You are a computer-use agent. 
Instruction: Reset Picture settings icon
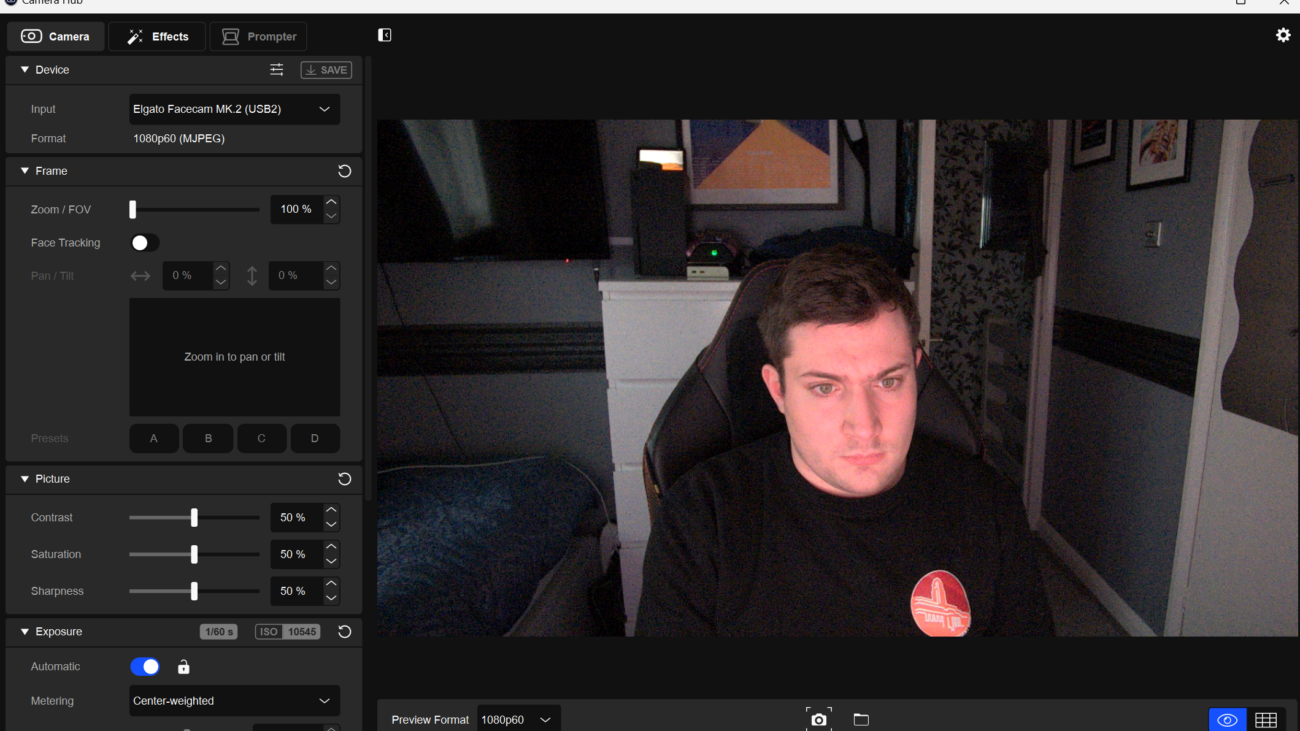pyautogui.click(x=344, y=479)
